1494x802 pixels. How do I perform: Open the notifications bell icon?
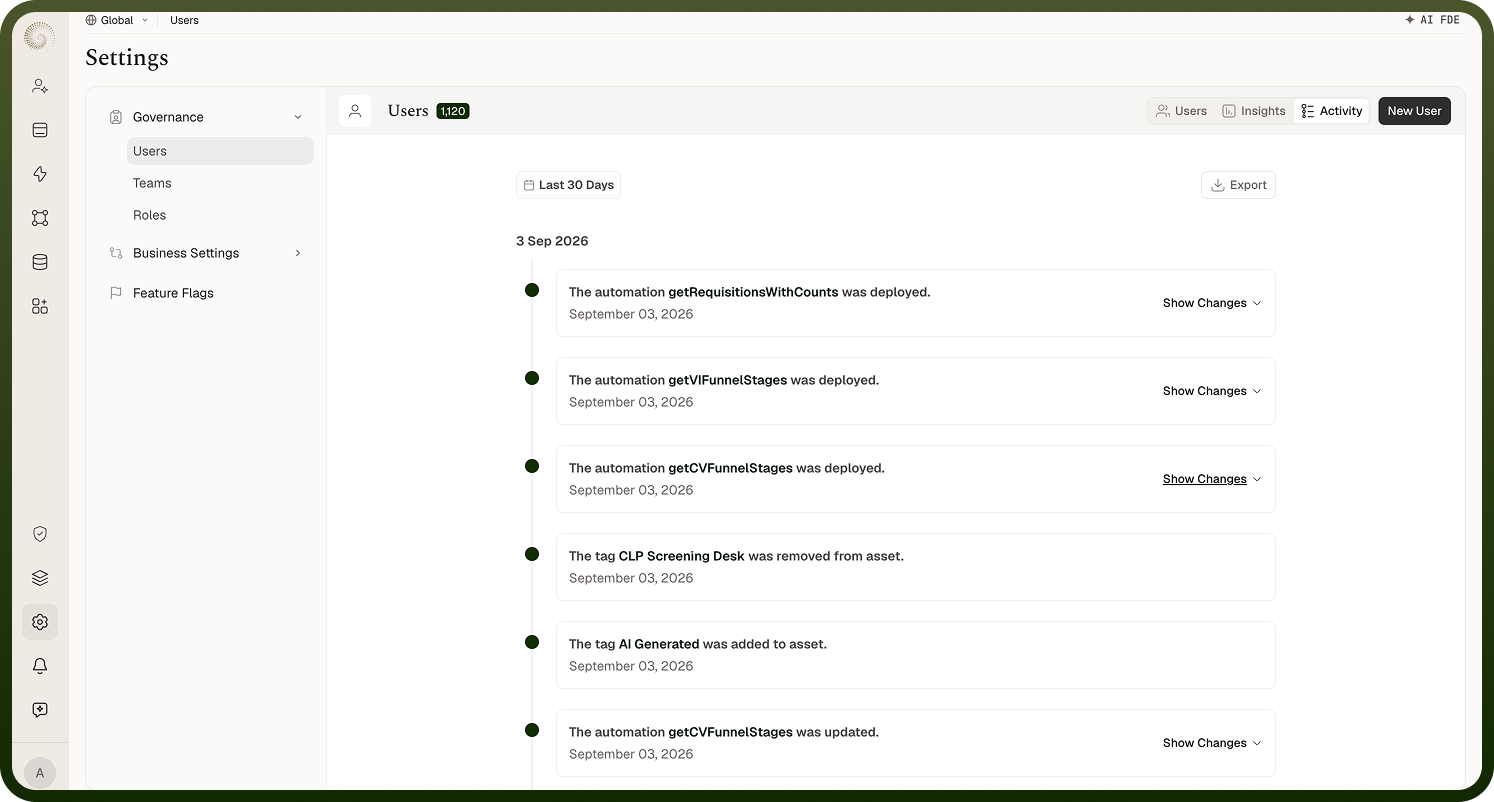pyautogui.click(x=40, y=666)
